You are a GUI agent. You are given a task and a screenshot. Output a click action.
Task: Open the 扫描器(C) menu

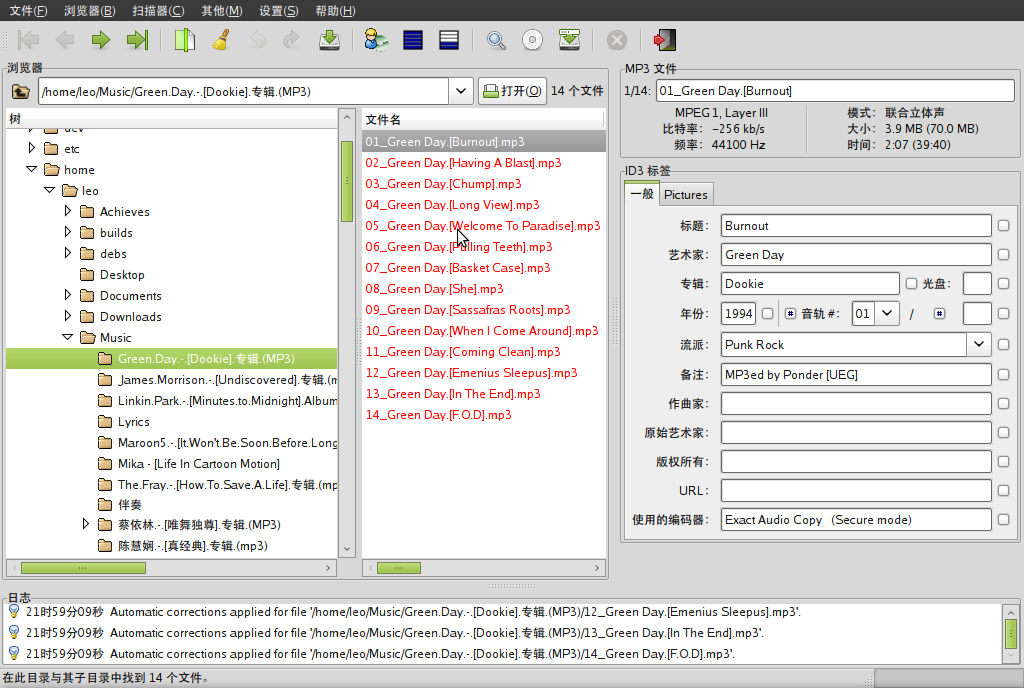[x=158, y=10]
